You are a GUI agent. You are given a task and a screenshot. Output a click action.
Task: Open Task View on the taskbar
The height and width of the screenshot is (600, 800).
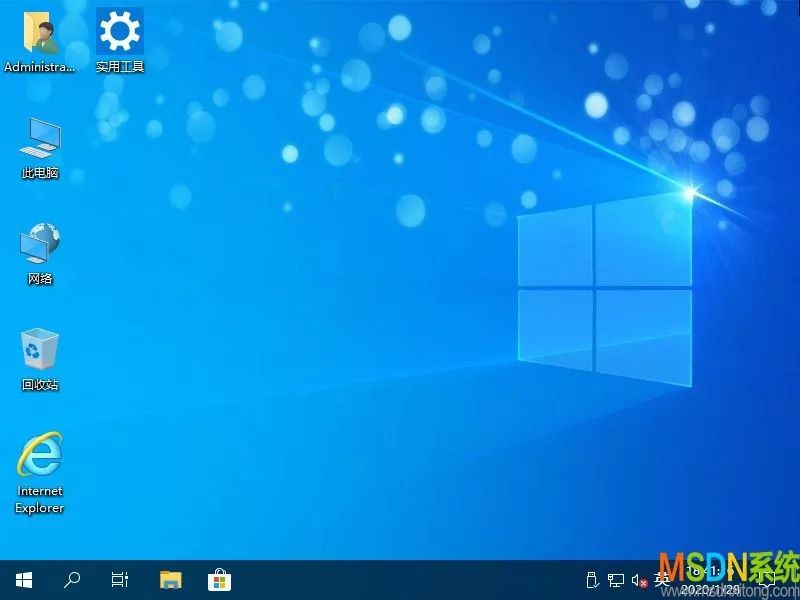pyautogui.click(x=119, y=580)
